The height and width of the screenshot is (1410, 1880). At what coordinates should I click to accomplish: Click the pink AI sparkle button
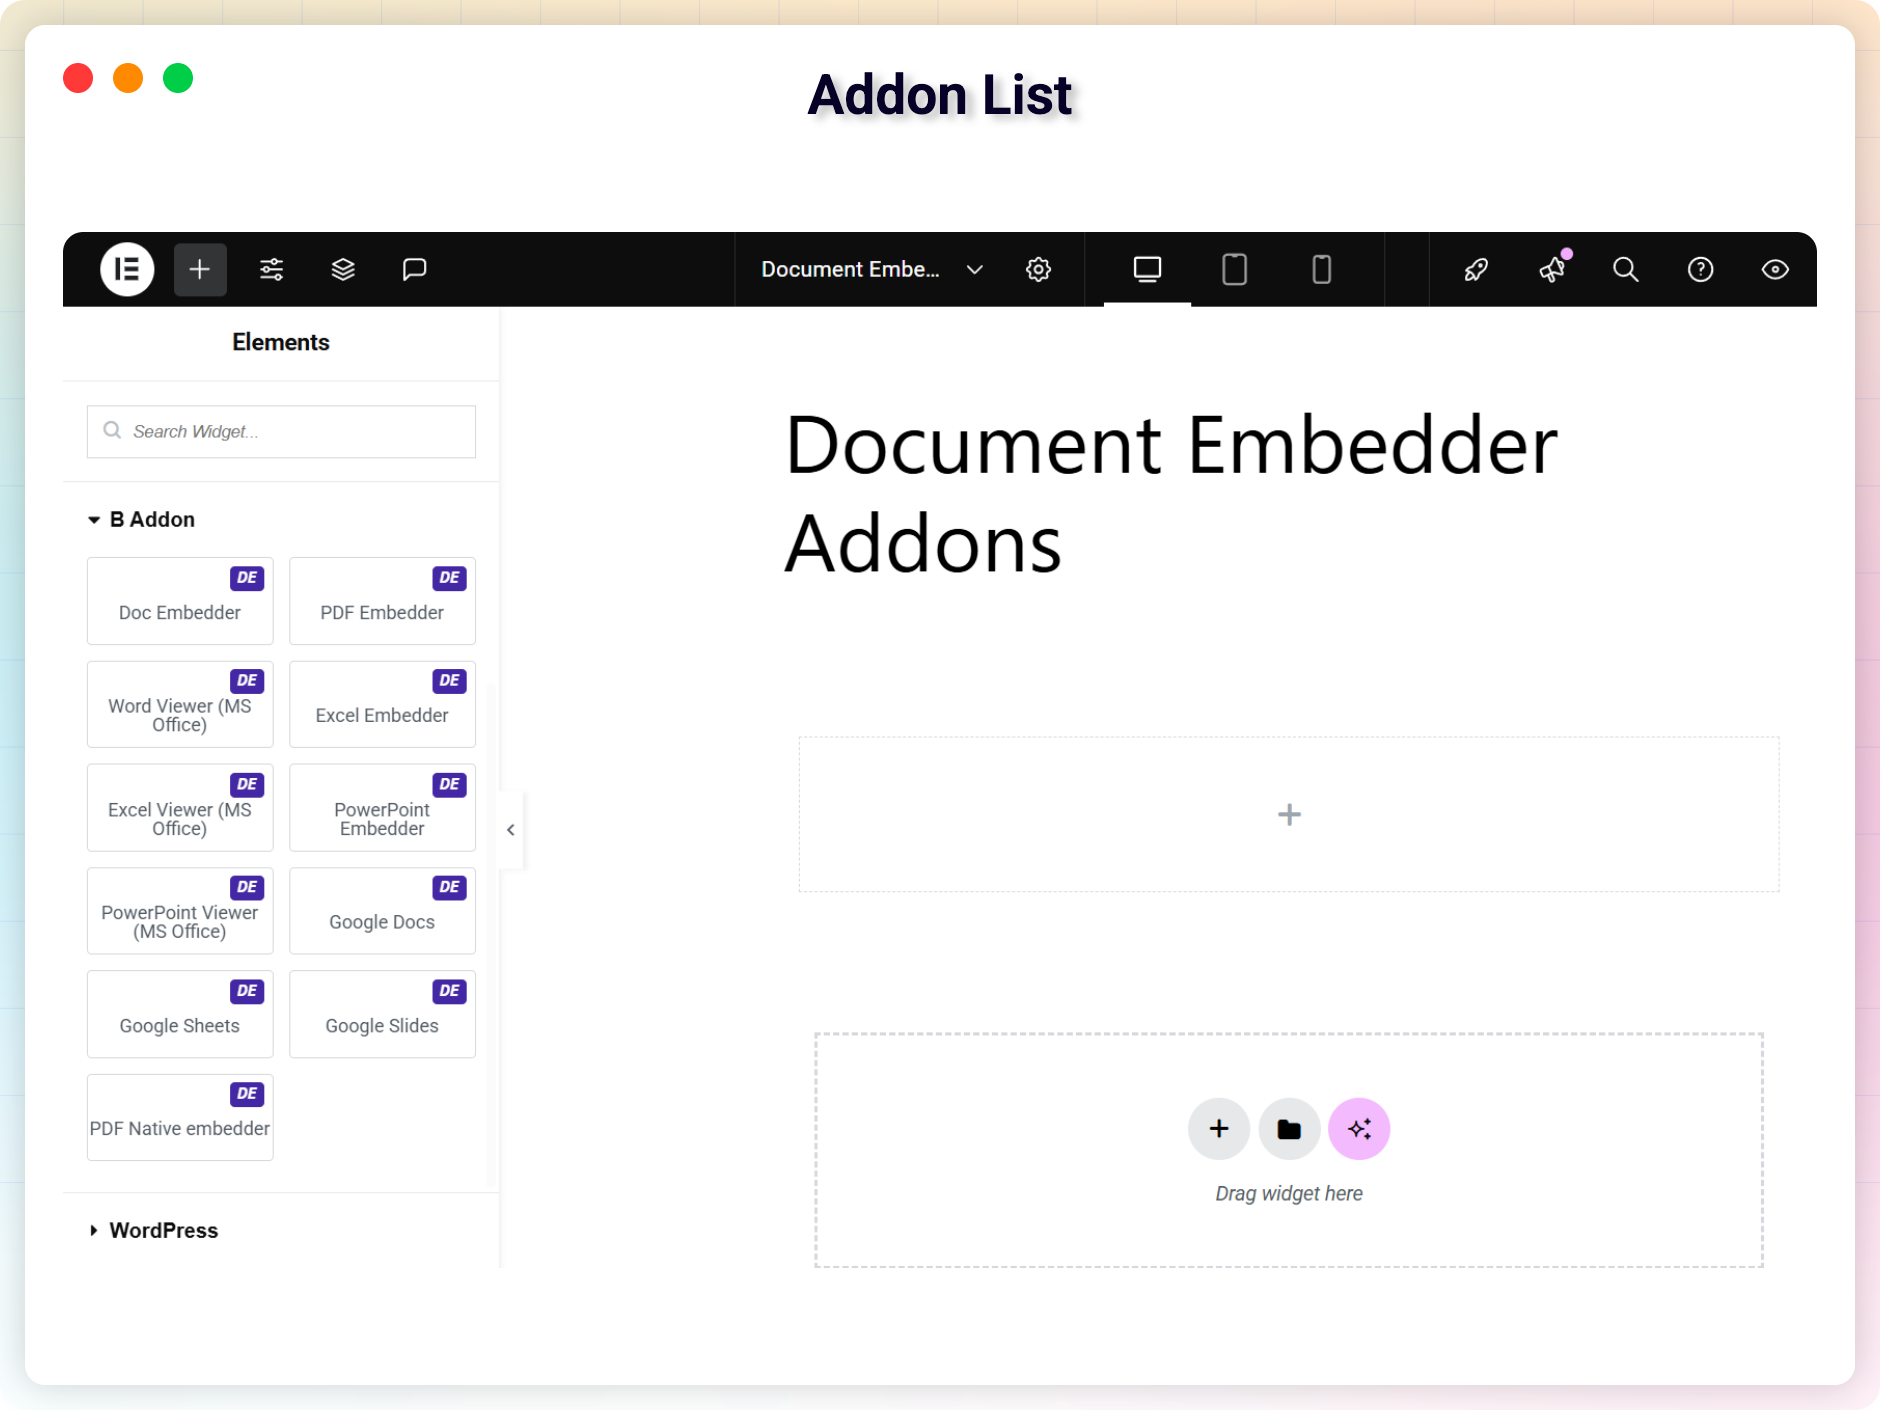click(x=1359, y=1129)
